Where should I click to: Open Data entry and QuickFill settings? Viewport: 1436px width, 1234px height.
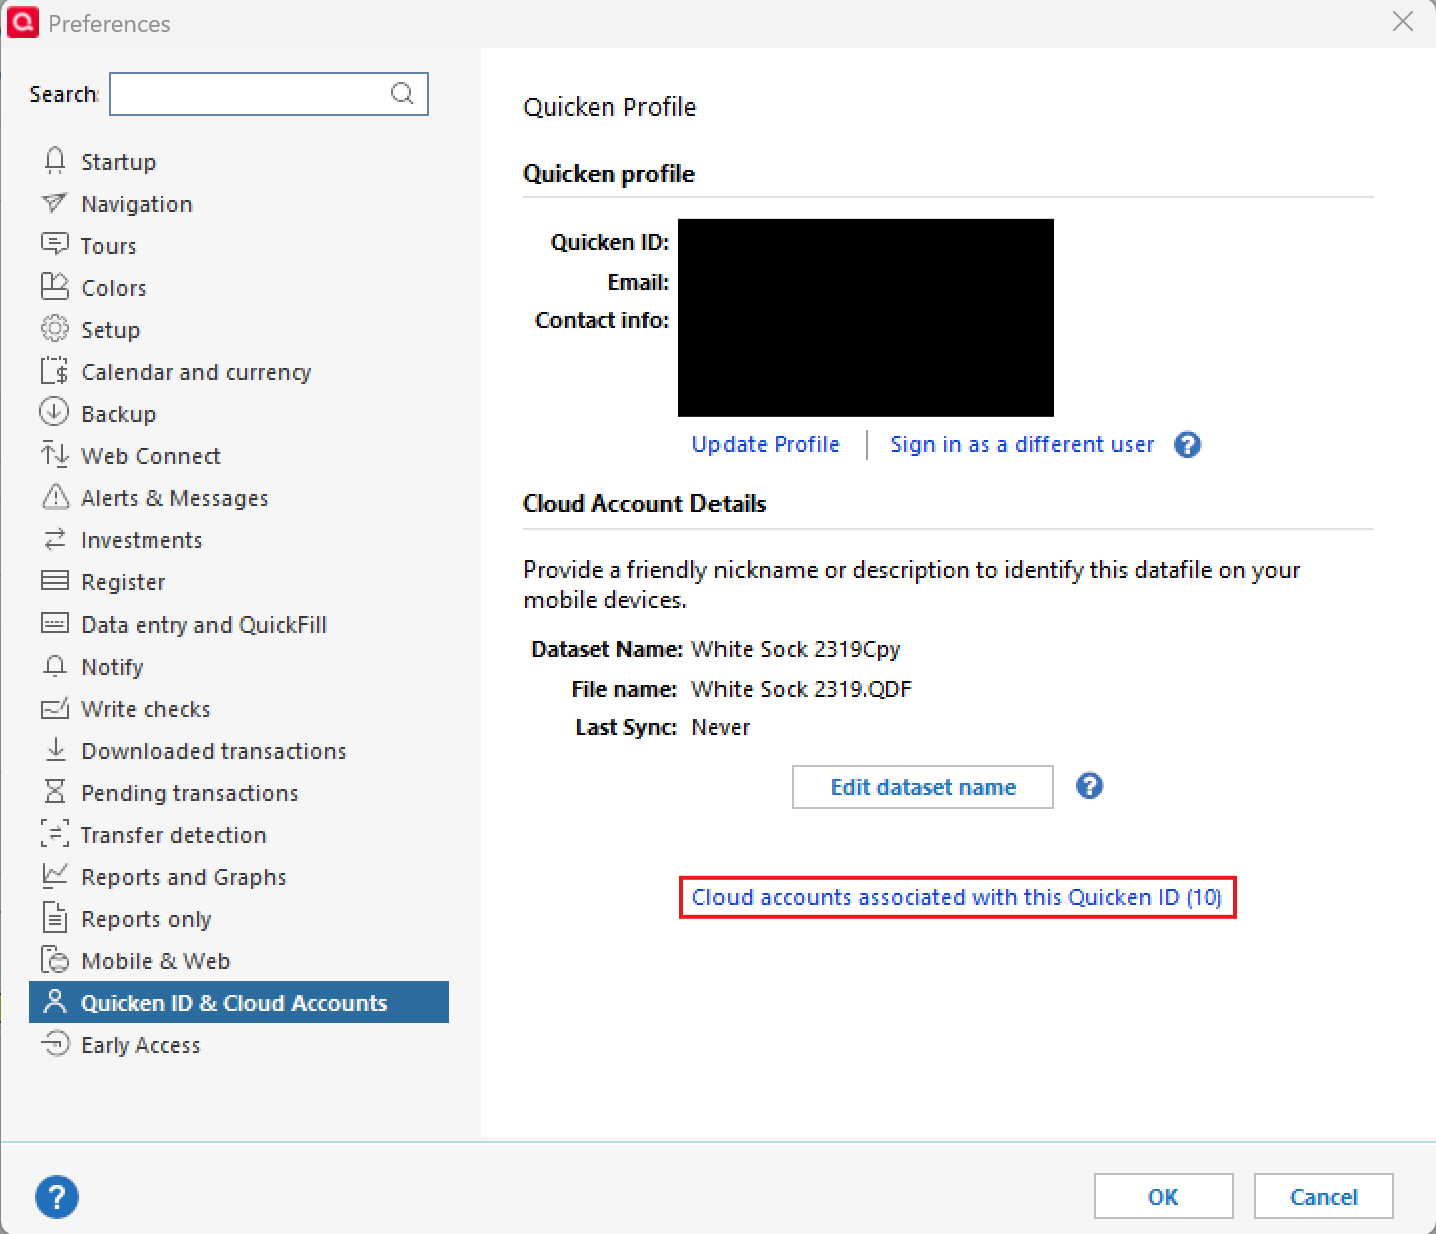point(204,625)
